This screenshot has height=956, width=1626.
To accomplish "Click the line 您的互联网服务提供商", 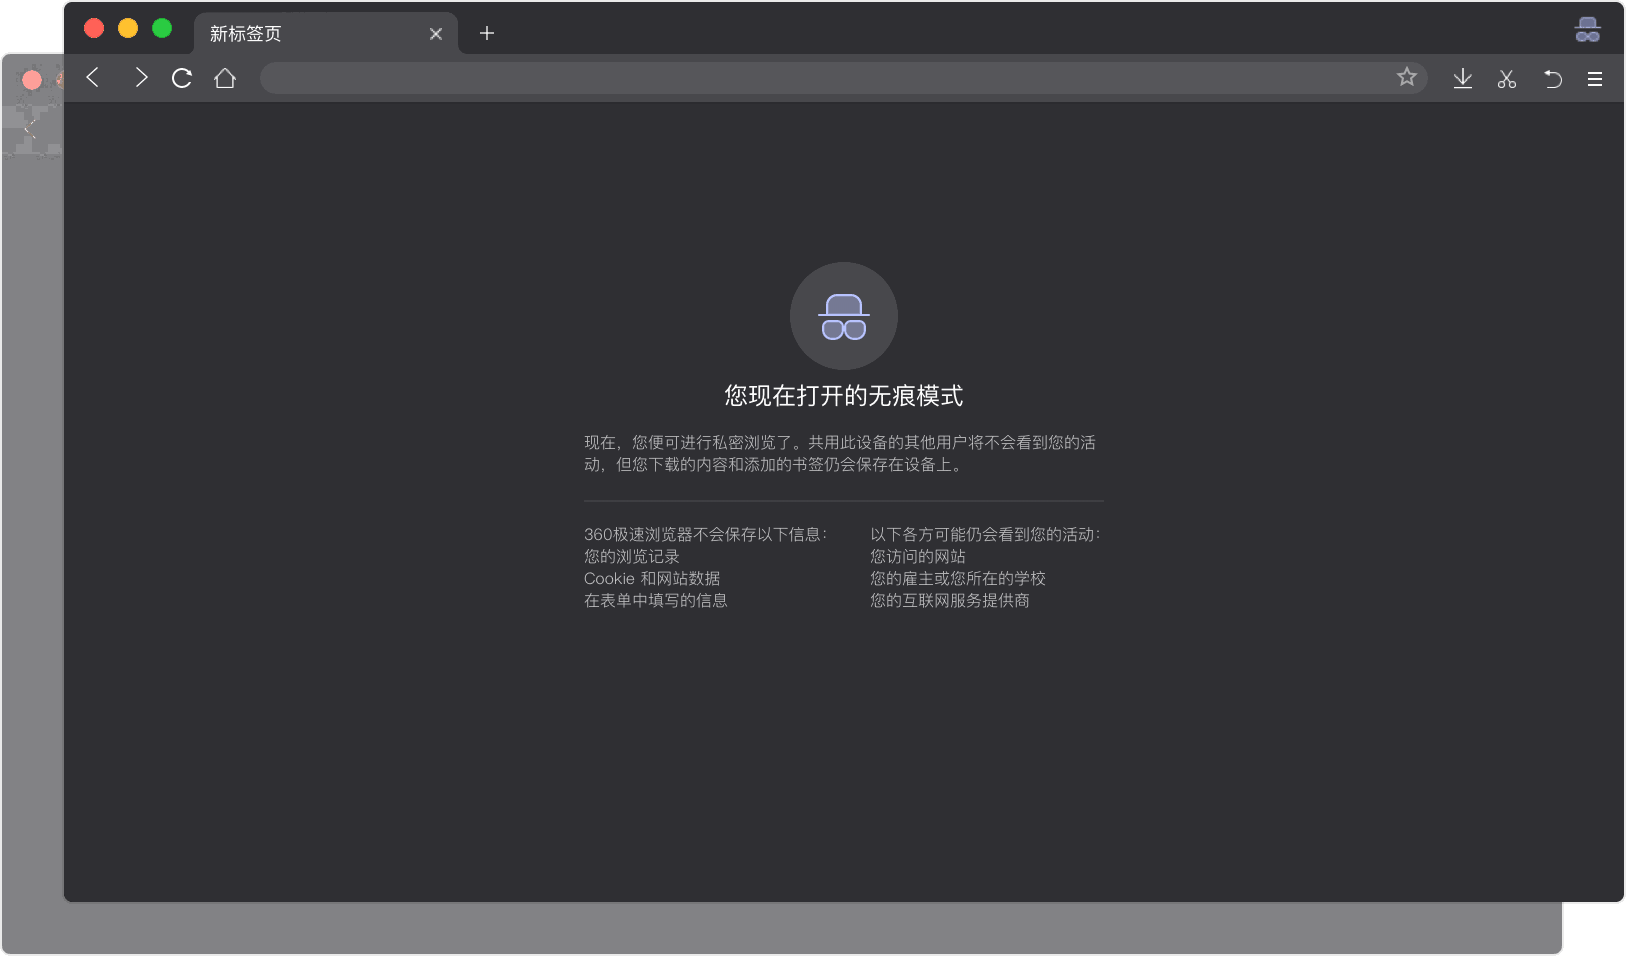I will click(x=950, y=600).
